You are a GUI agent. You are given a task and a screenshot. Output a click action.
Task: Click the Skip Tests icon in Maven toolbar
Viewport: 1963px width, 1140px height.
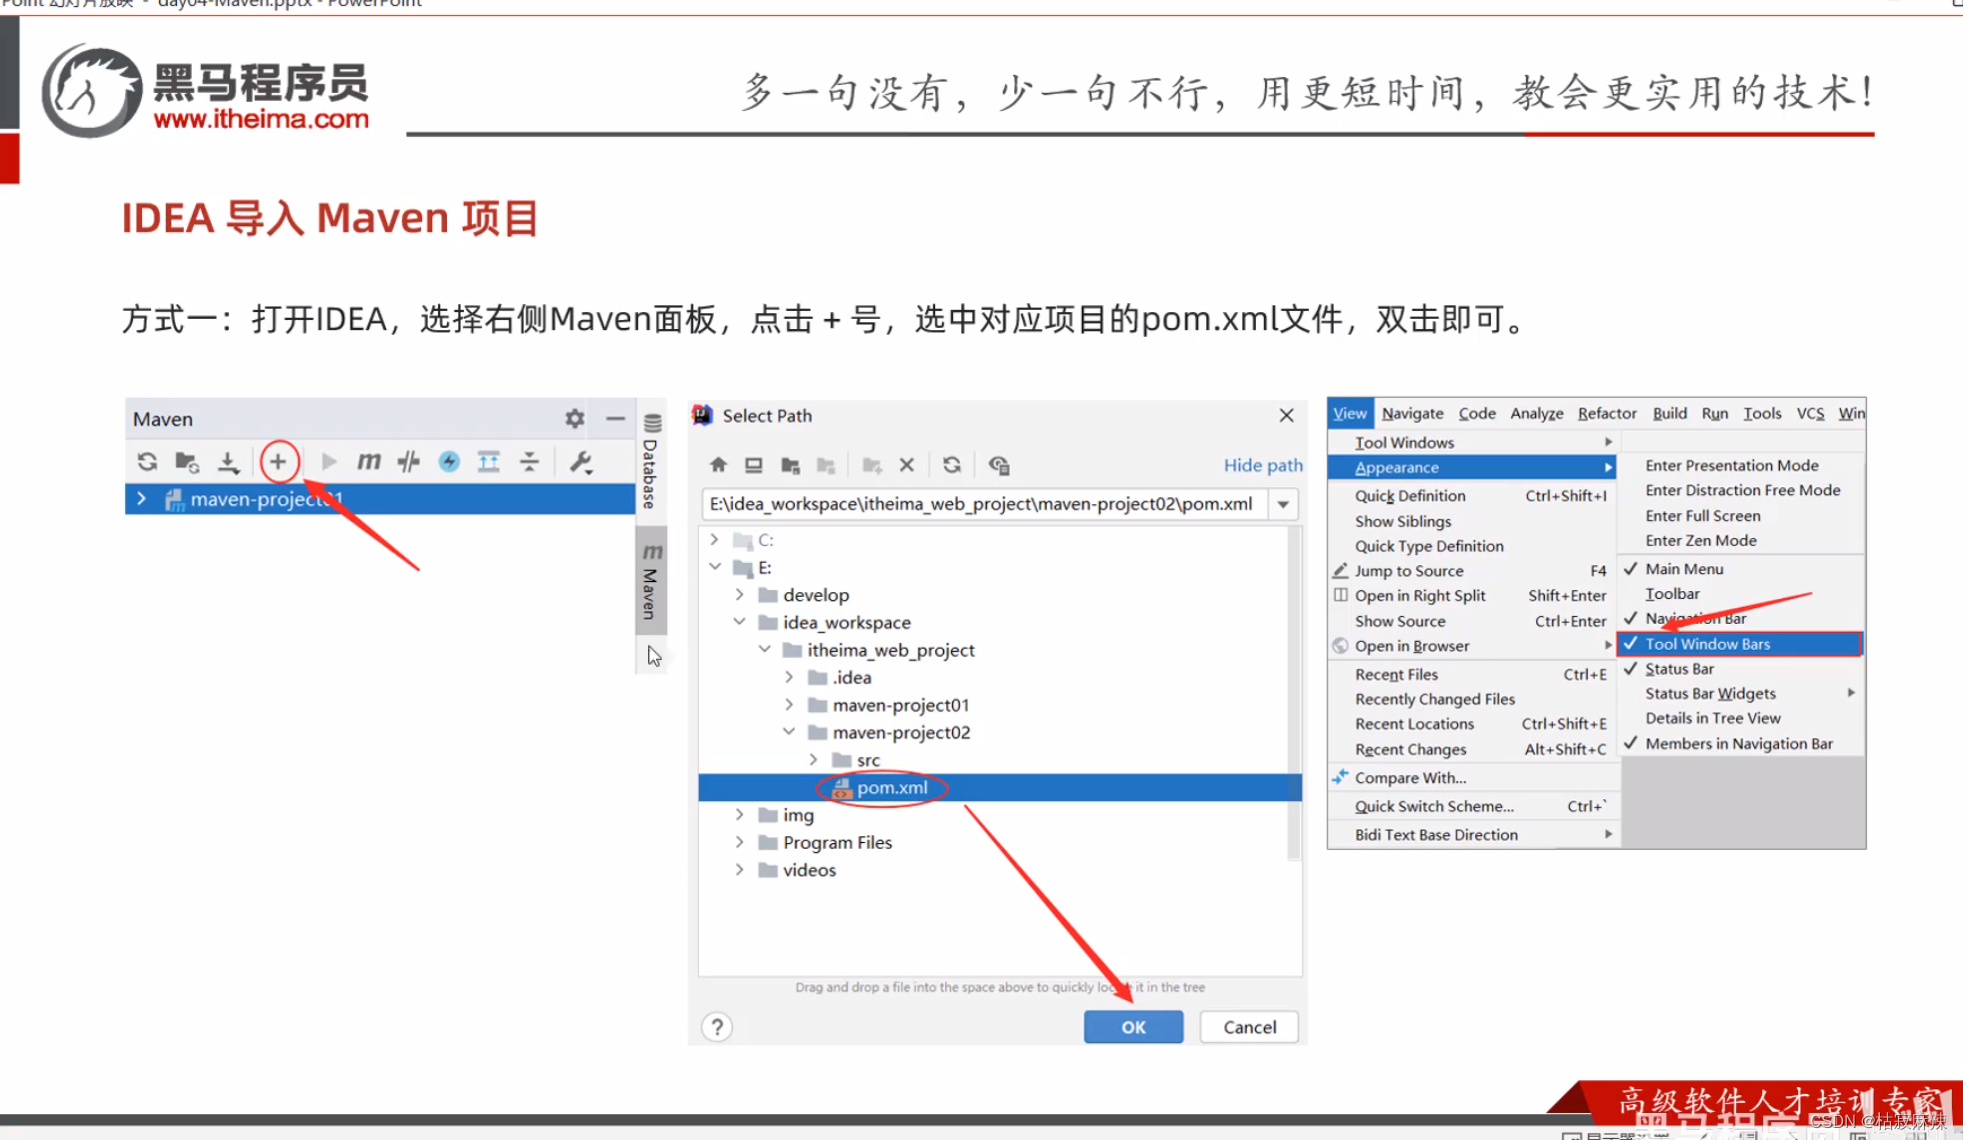pyautogui.click(x=408, y=461)
